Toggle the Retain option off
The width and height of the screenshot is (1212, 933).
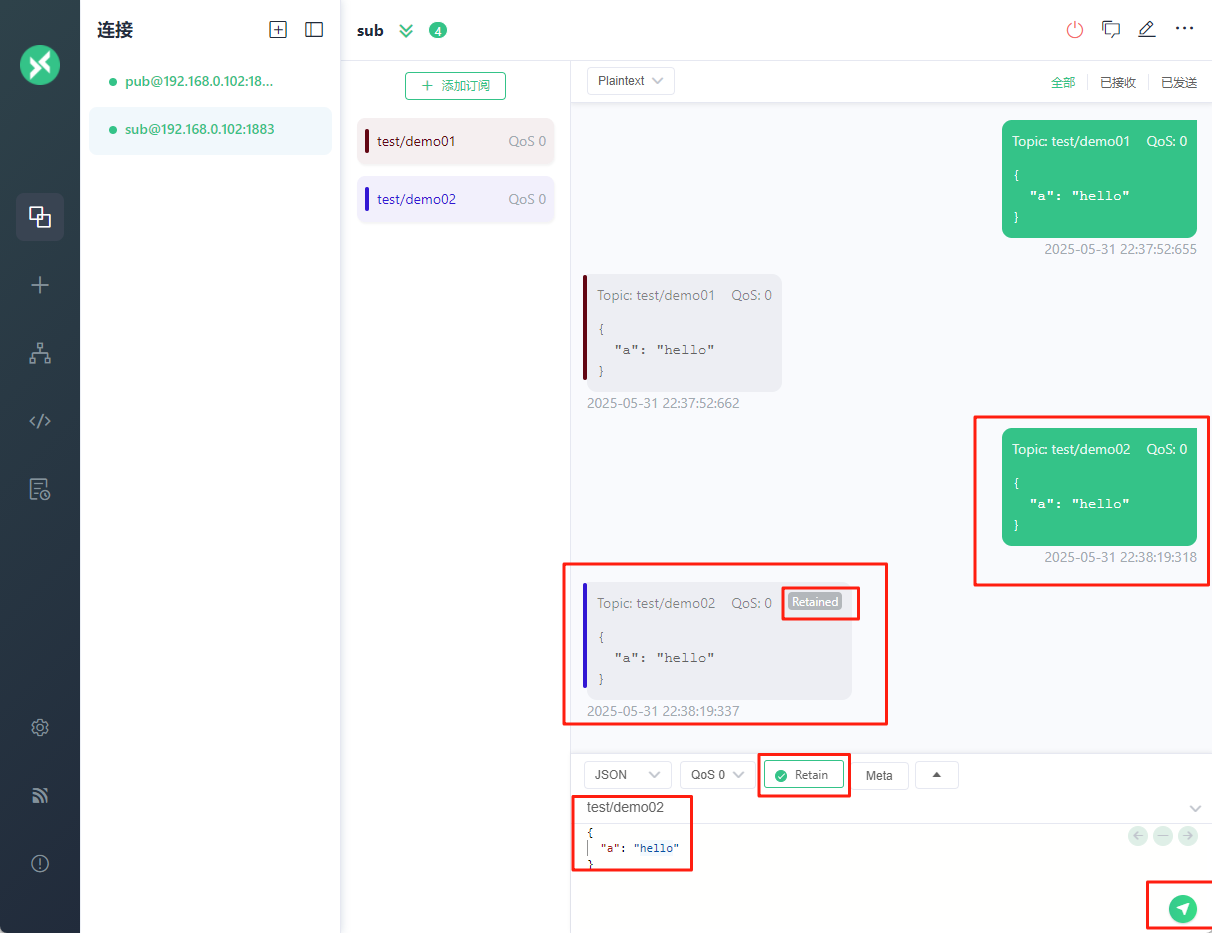point(803,775)
